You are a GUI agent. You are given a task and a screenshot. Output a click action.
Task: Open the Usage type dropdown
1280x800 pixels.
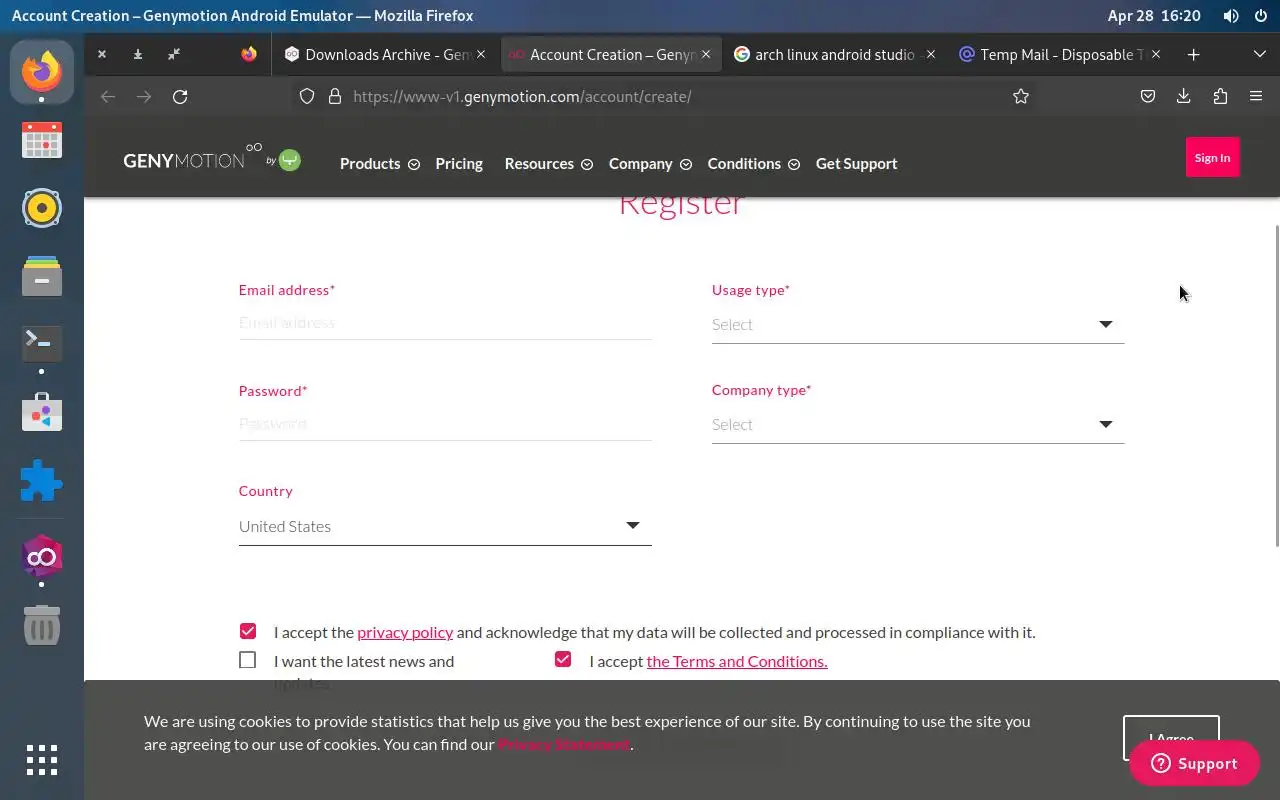point(918,324)
